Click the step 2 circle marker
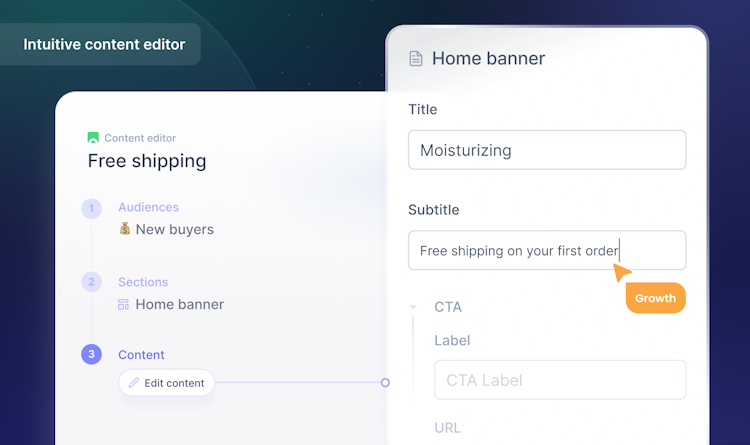750x445 pixels. click(92, 282)
